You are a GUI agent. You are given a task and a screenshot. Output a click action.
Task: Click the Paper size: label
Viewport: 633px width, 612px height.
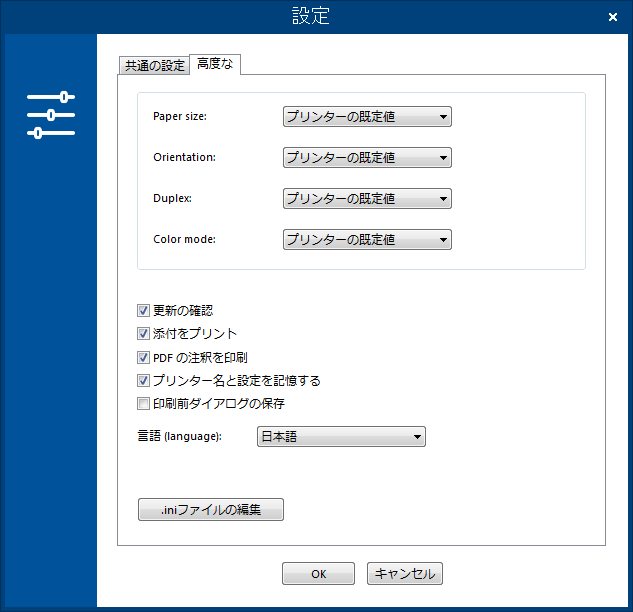point(180,116)
